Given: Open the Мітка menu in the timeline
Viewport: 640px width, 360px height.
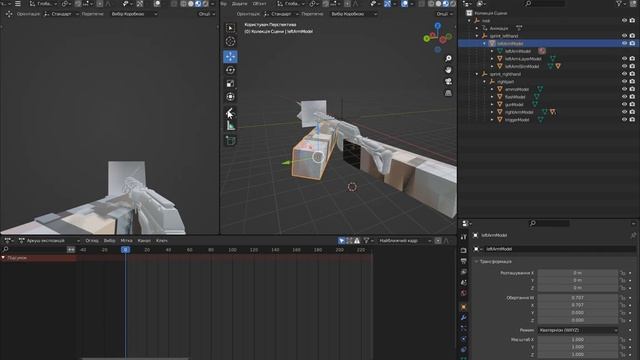Looking at the screenshot, I should click(x=127, y=241).
